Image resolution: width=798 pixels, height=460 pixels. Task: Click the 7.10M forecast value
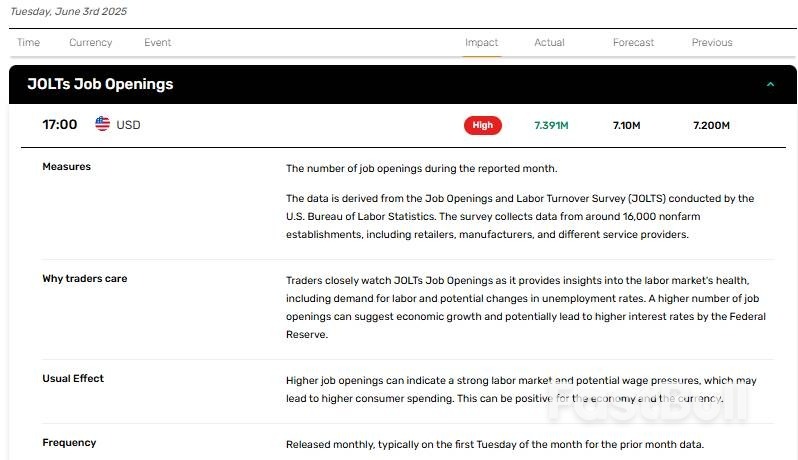pos(628,126)
